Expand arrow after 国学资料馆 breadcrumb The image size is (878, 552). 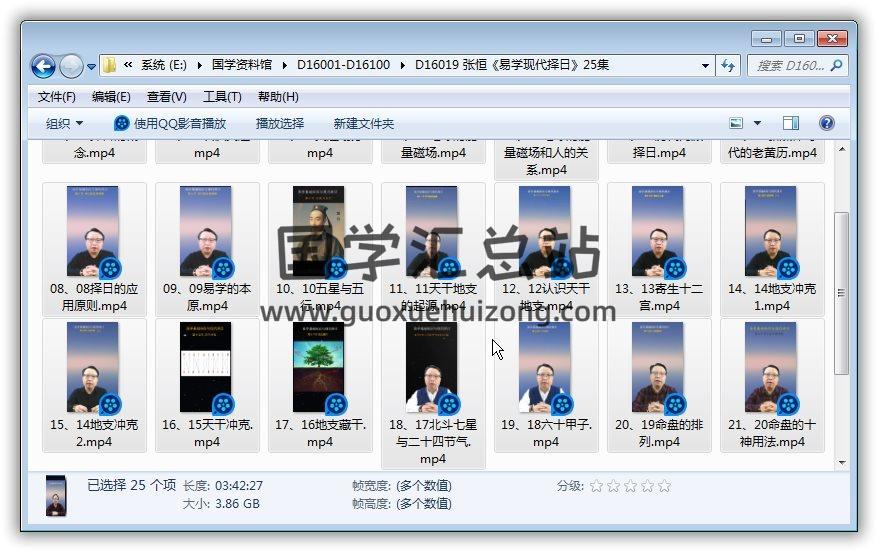pyautogui.click(x=284, y=66)
